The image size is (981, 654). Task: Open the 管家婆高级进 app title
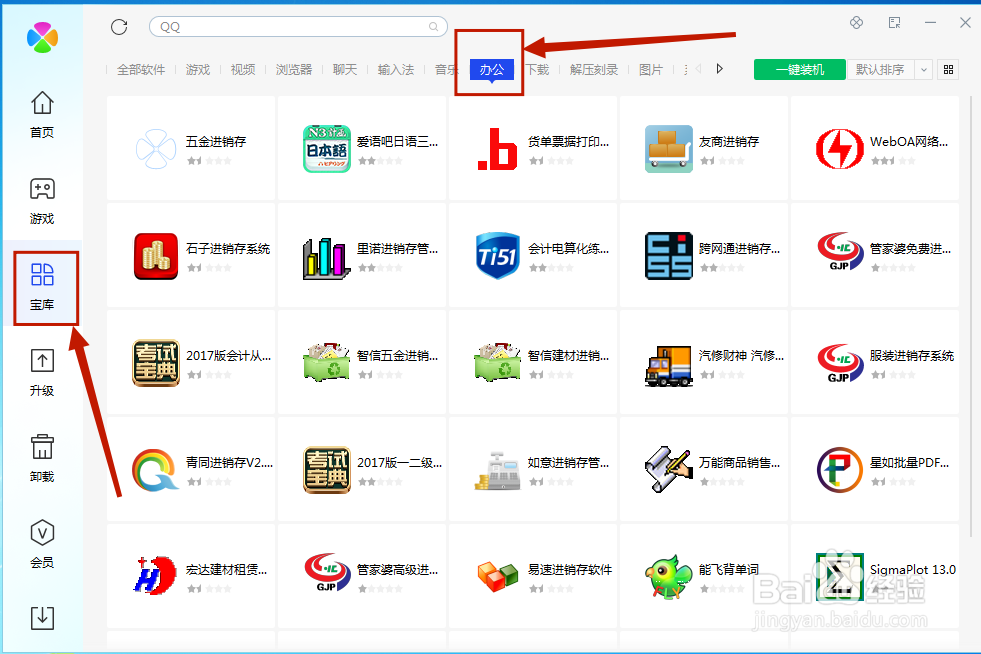tap(397, 570)
